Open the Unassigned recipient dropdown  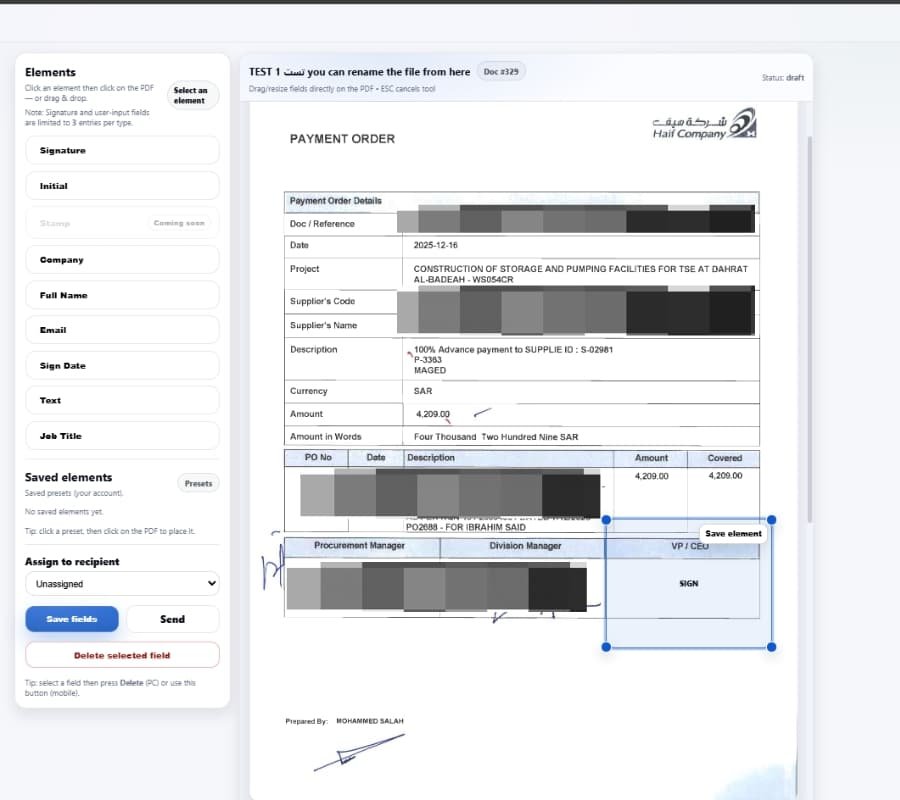[122, 583]
